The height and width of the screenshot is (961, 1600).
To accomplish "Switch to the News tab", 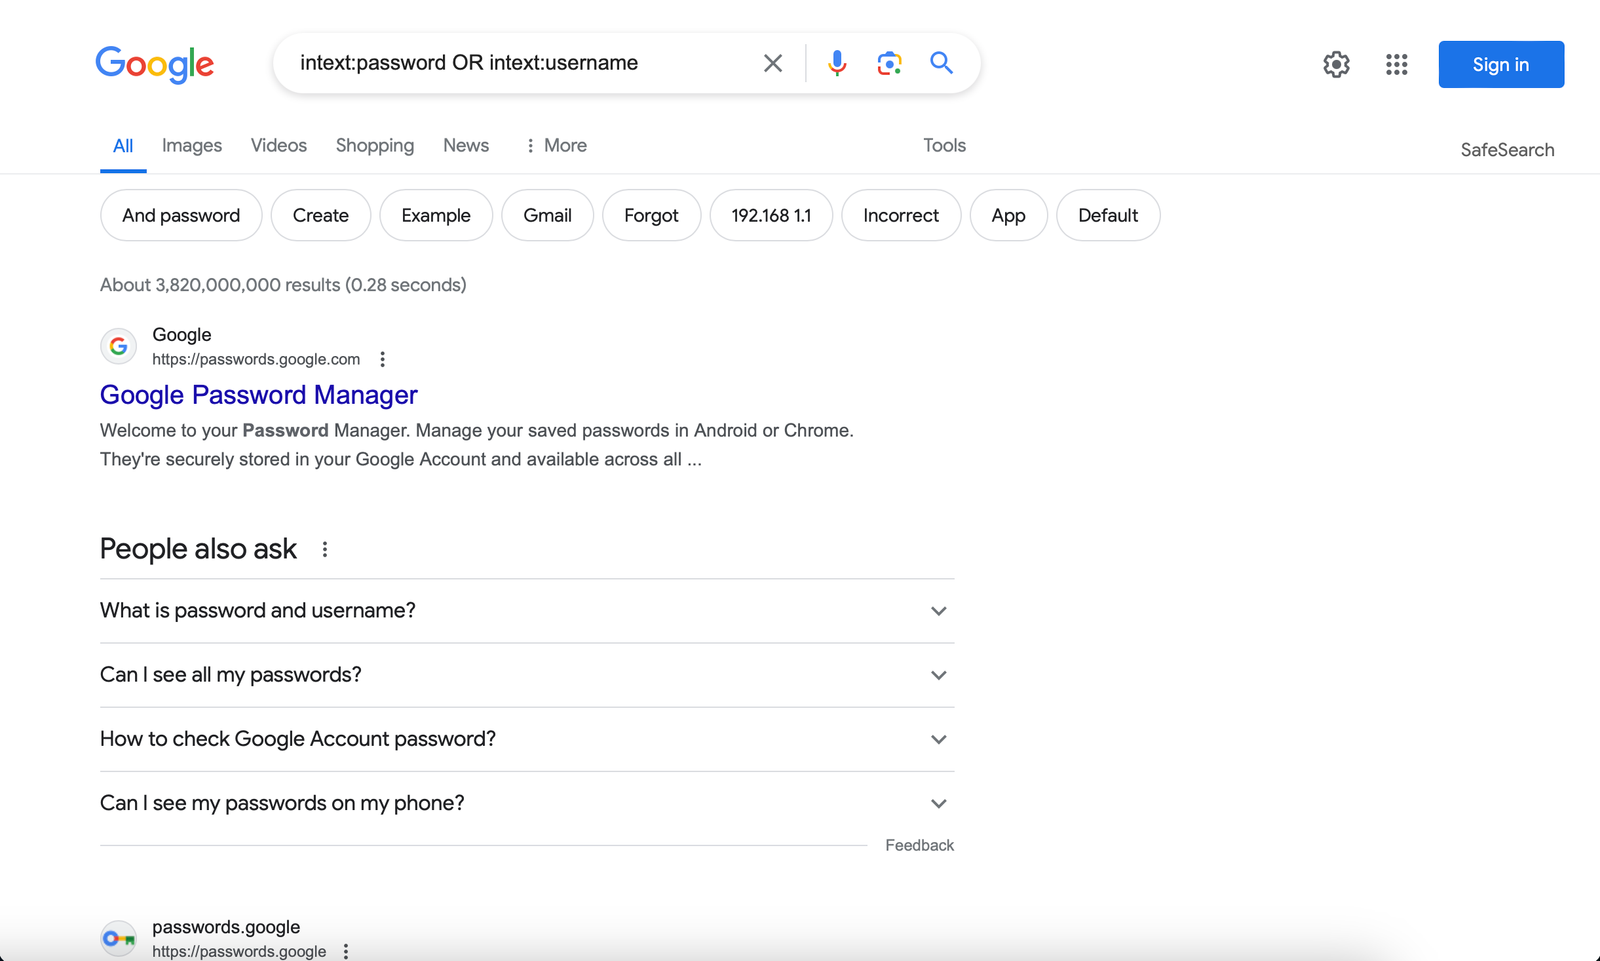I will pyautogui.click(x=466, y=146).
